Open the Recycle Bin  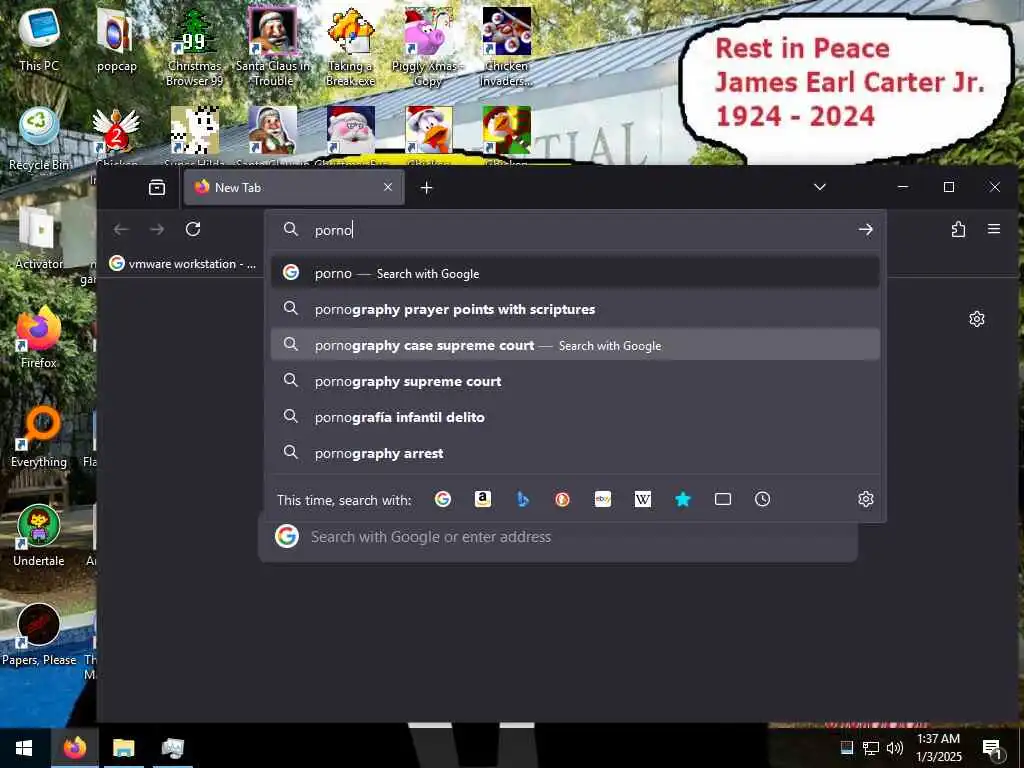point(39,138)
